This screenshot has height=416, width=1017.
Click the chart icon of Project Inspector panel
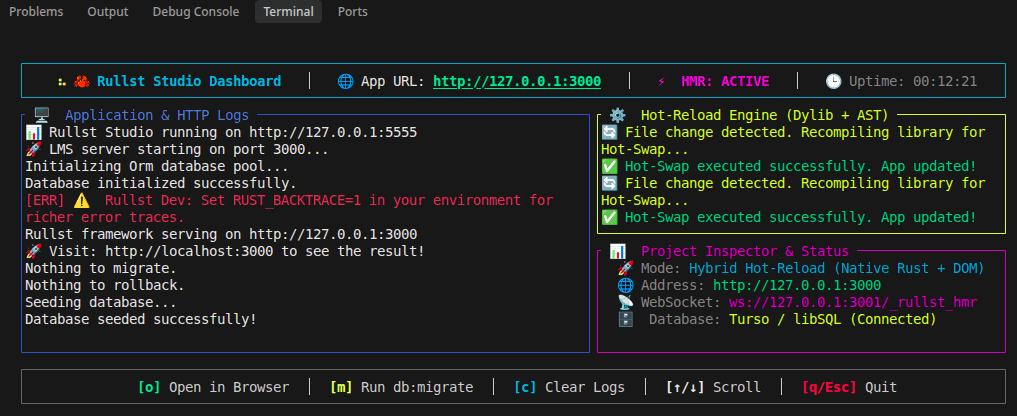point(617,251)
